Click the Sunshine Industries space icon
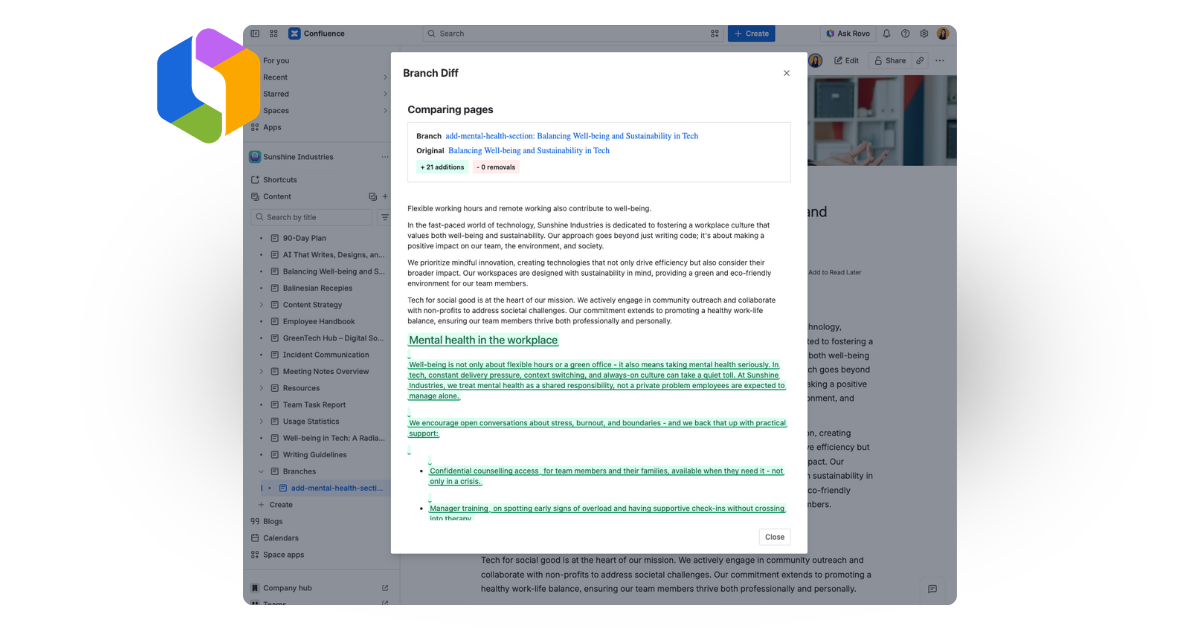The image size is (1200, 630). pos(255,157)
